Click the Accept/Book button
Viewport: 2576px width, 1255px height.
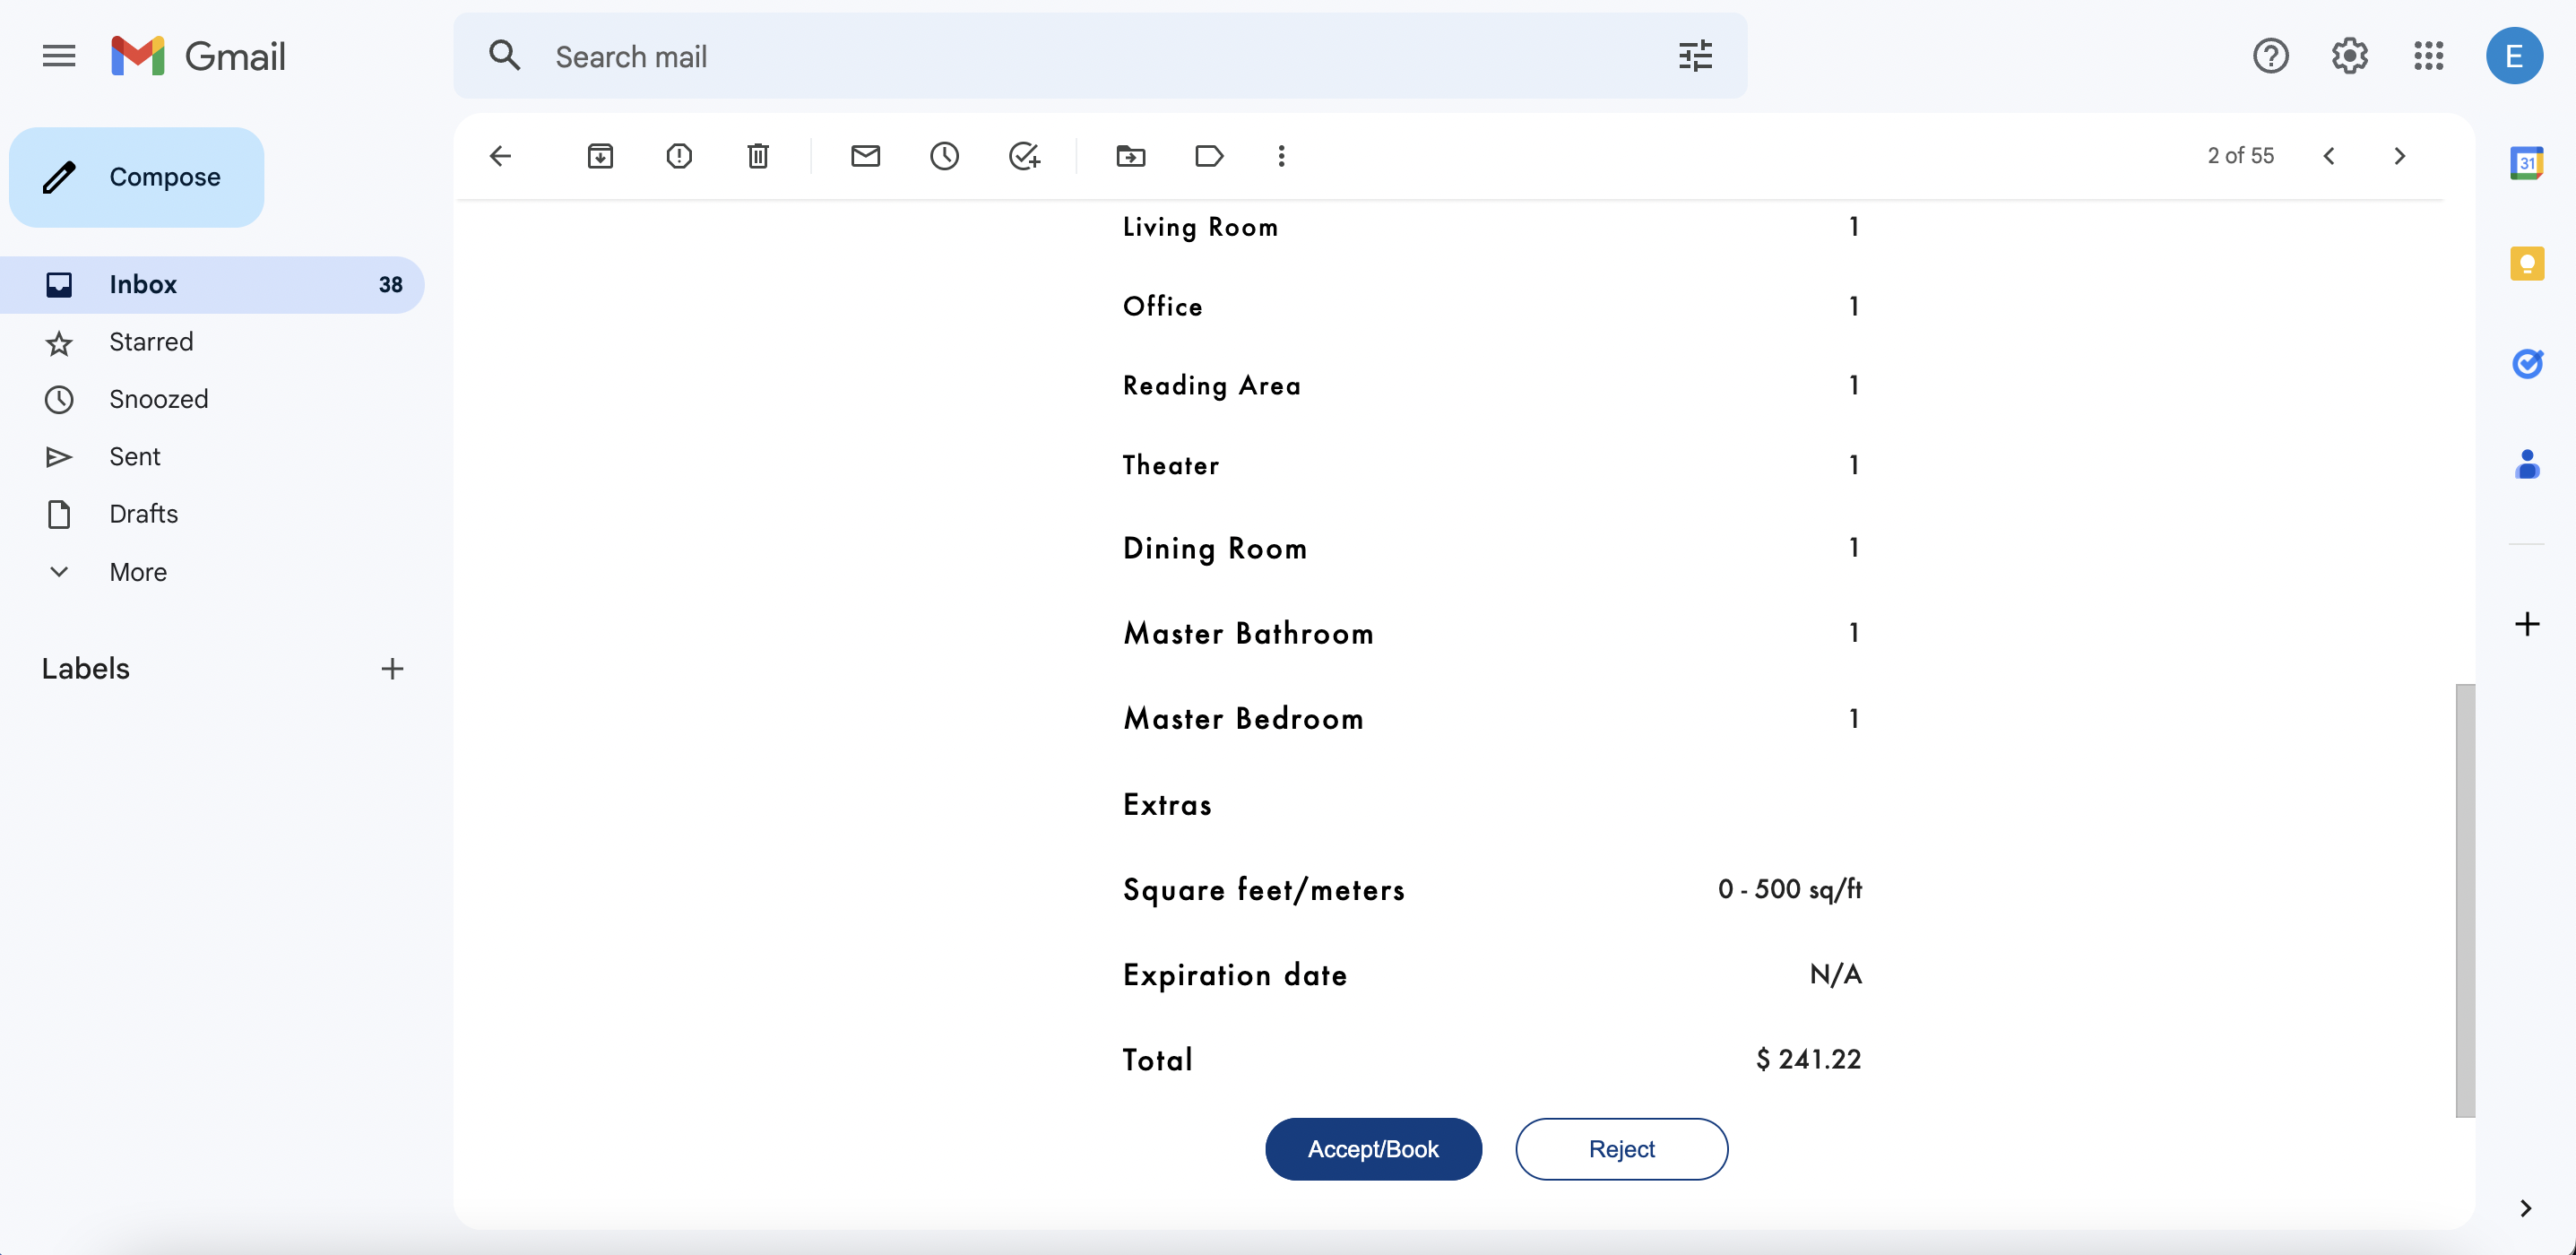point(1373,1149)
